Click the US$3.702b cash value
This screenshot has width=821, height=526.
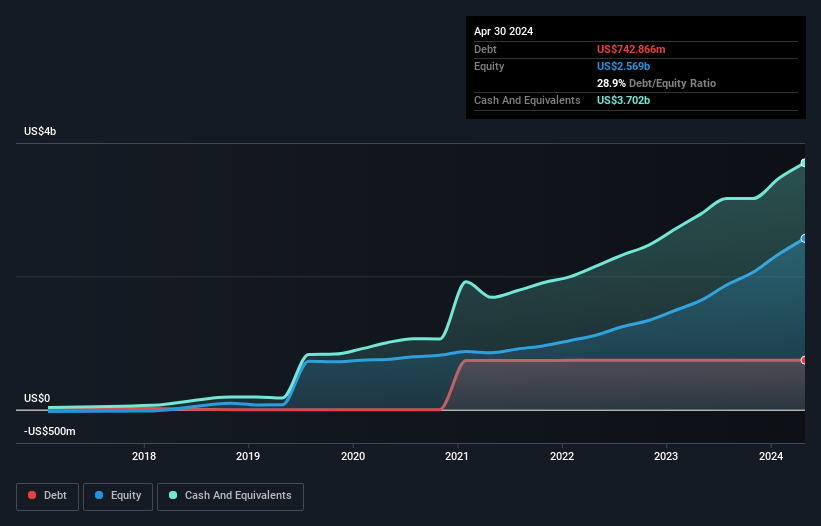pos(623,100)
